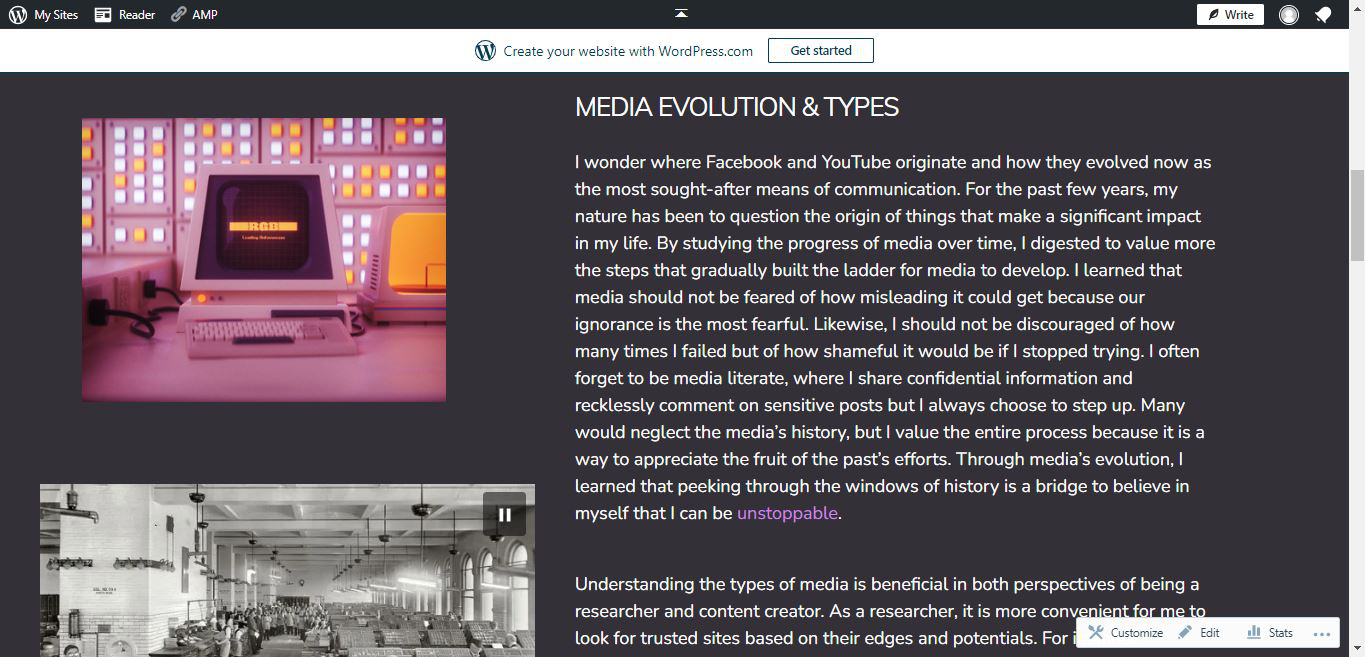Click the Get started button
The width and height of the screenshot is (1365, 657).
821,50
